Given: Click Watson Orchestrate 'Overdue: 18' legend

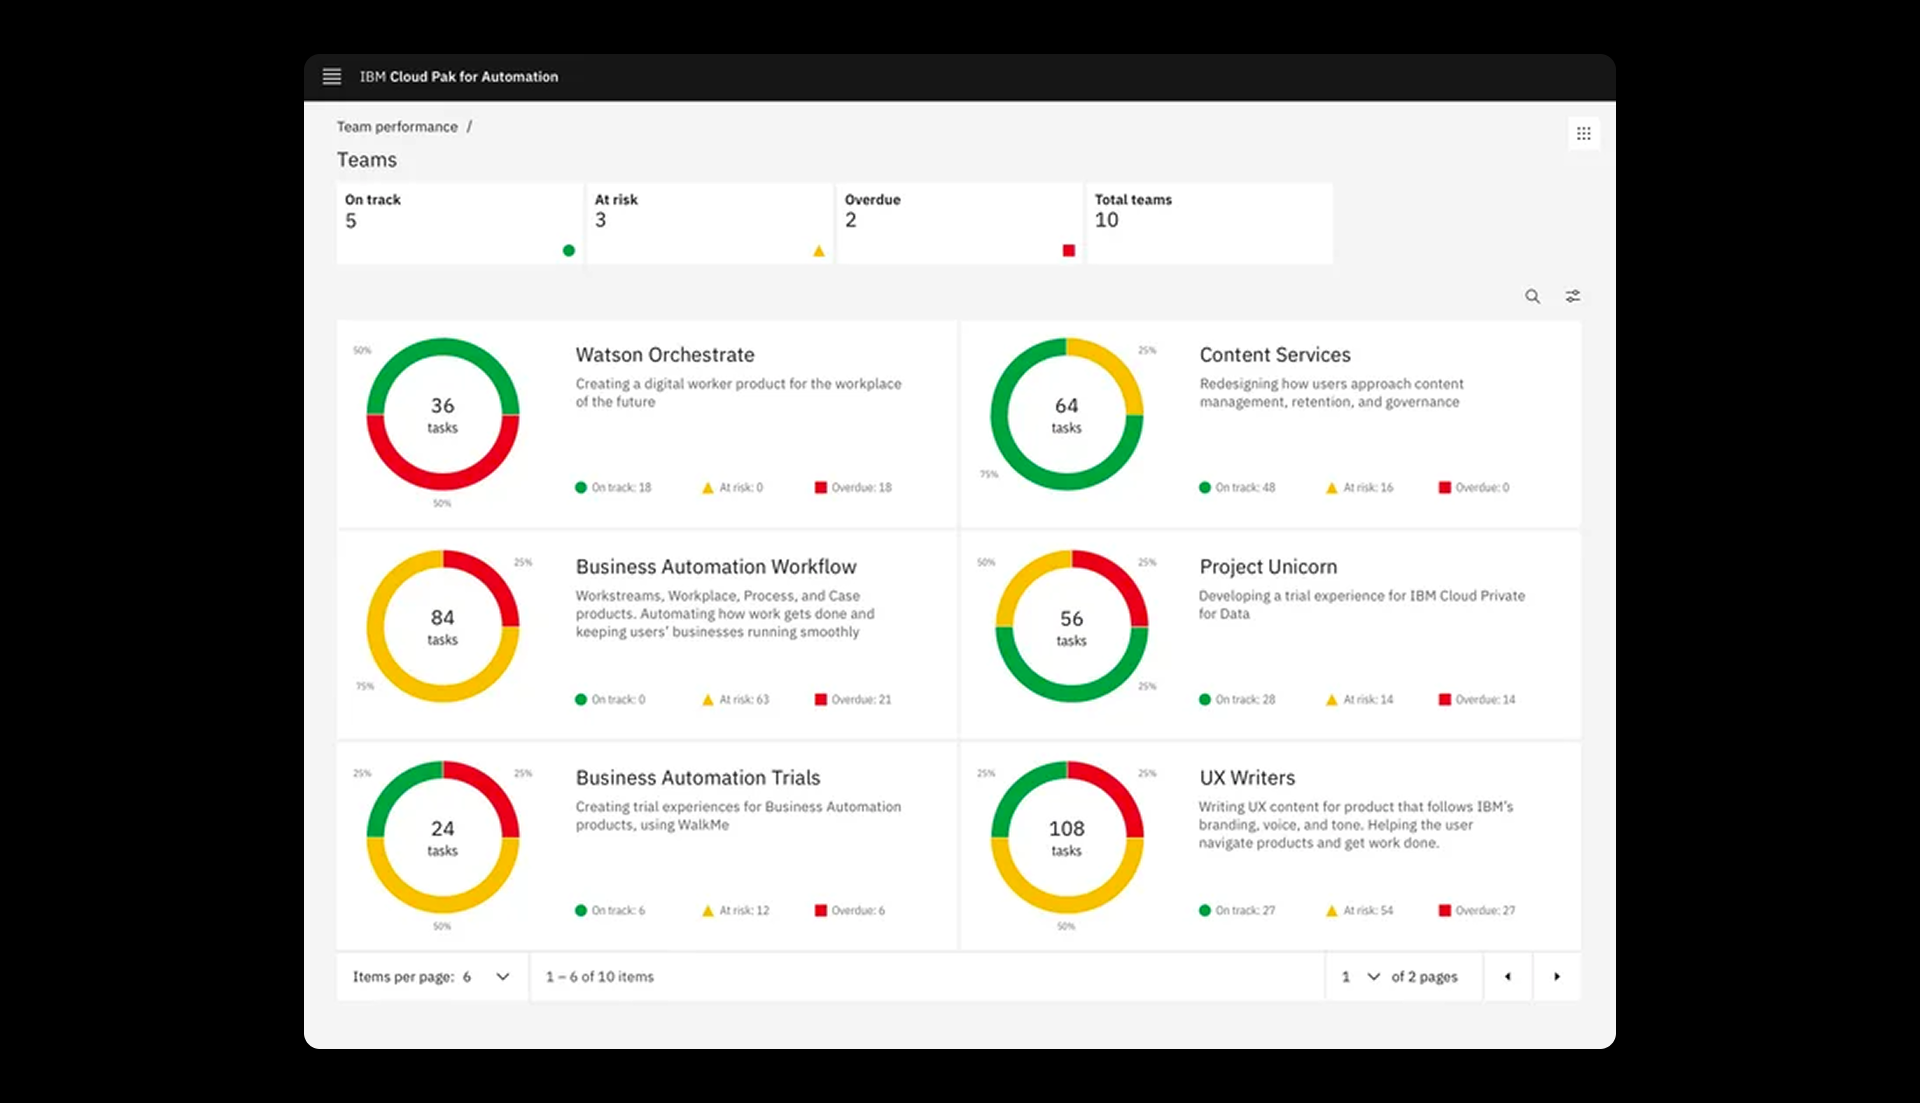Looking at the screenshot, I should [853, 488].
